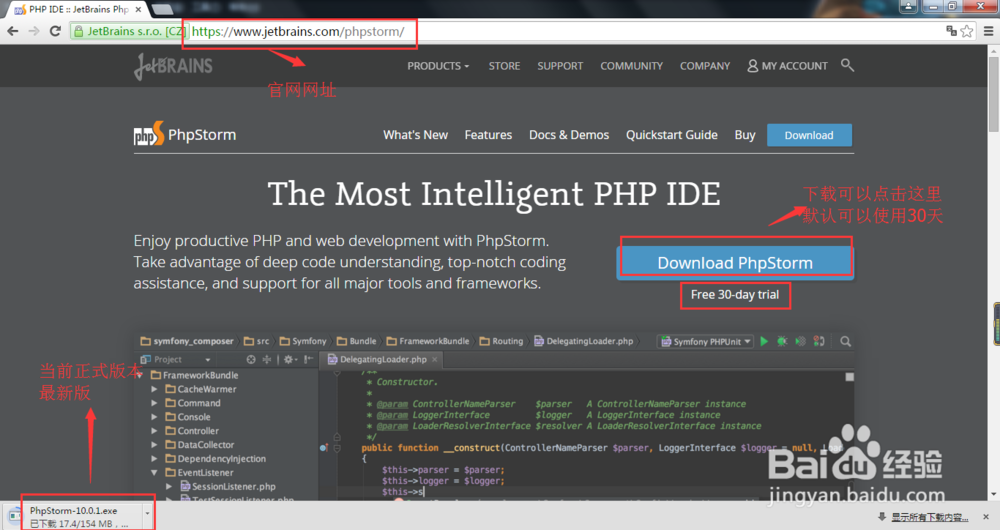Click the scroll-from-source icon in Project panel
The height and width of the screenshot is (530, 1000).
point(251,359)
